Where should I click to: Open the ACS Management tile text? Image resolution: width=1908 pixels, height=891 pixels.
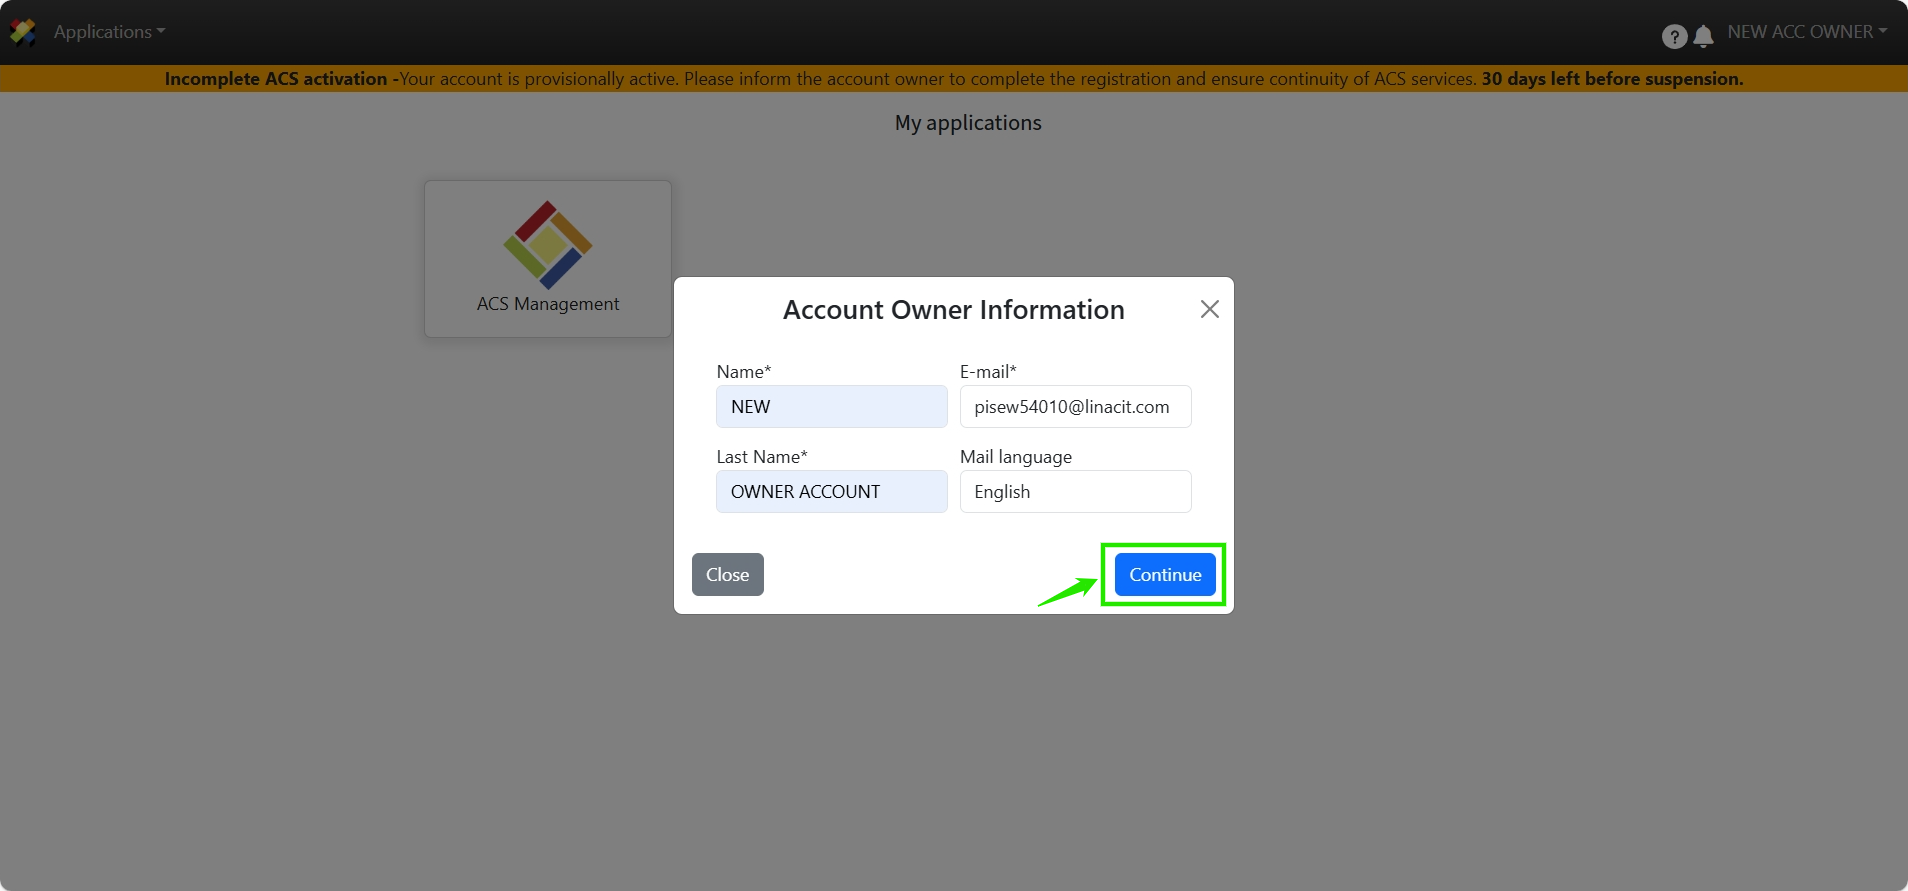pyautogui.click(x=548, y=304)
